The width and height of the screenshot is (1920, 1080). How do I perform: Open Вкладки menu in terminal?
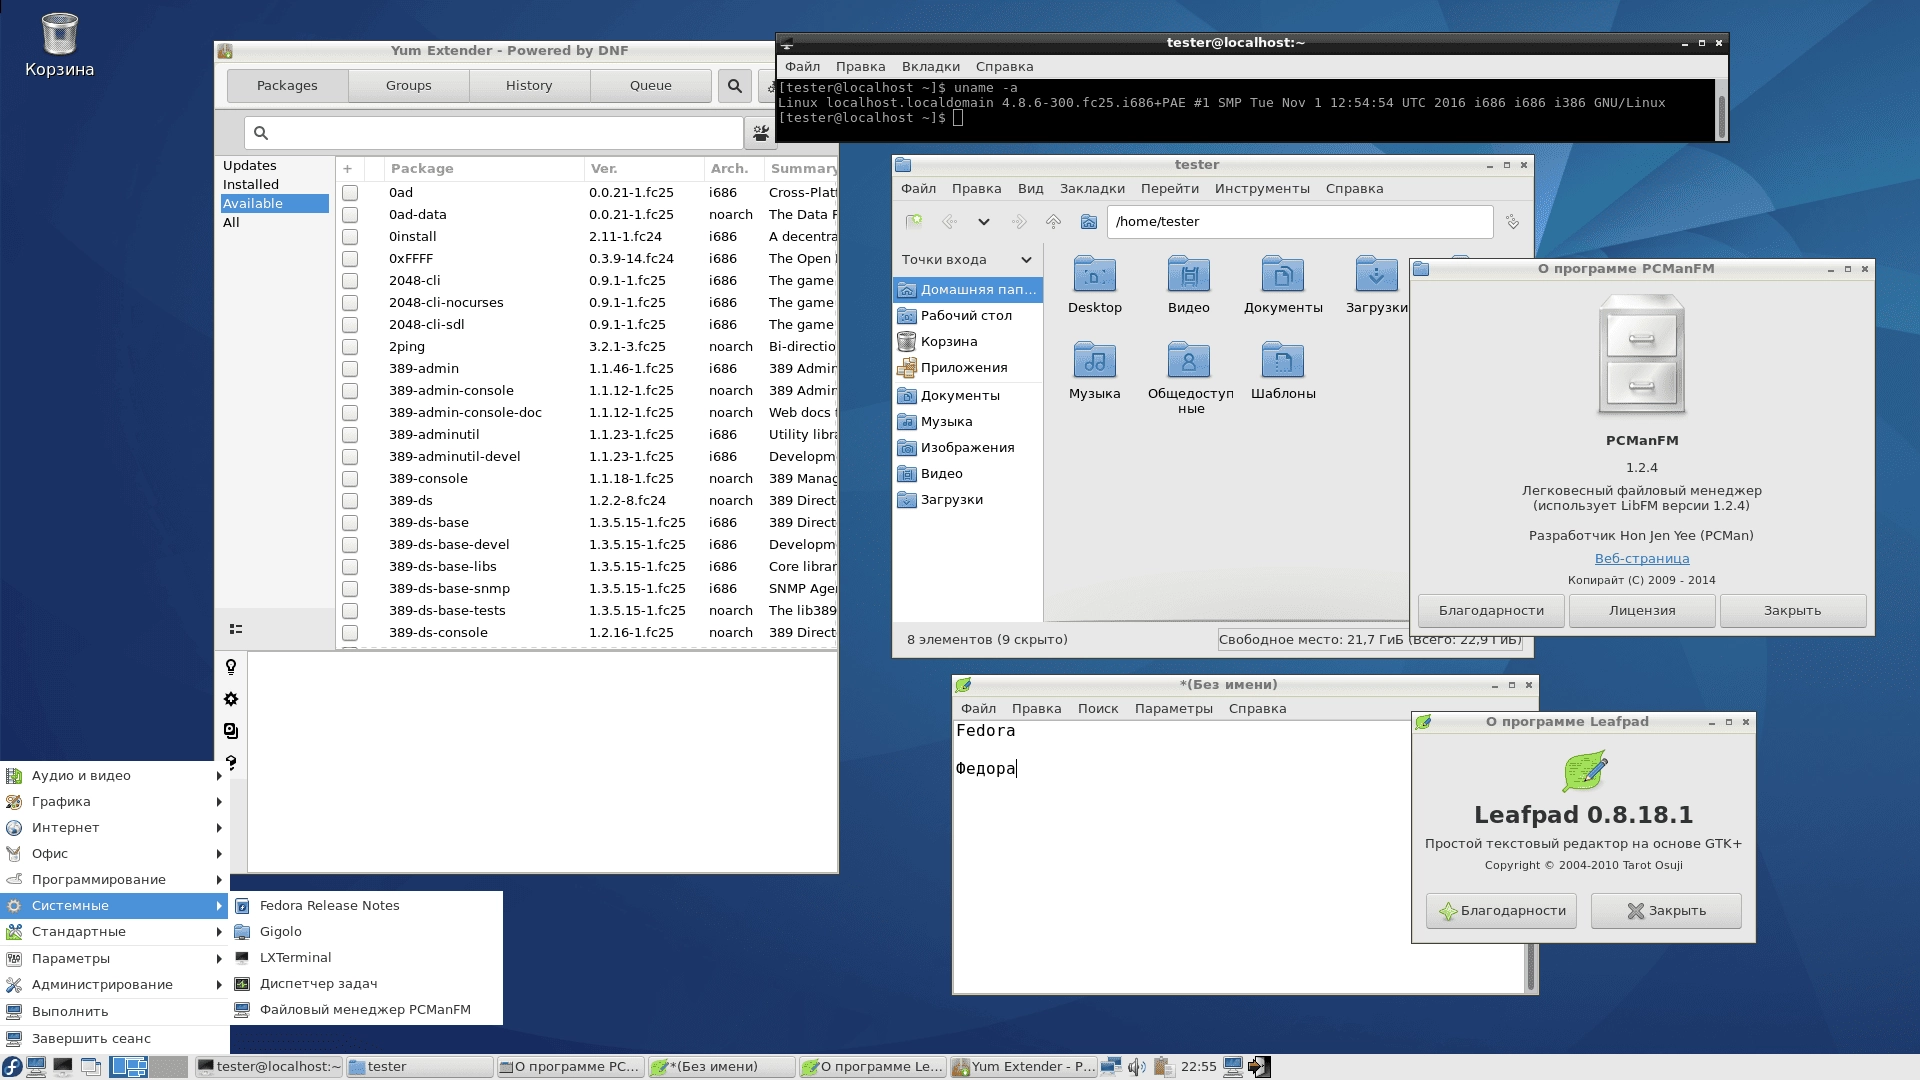tap(931, 67)
